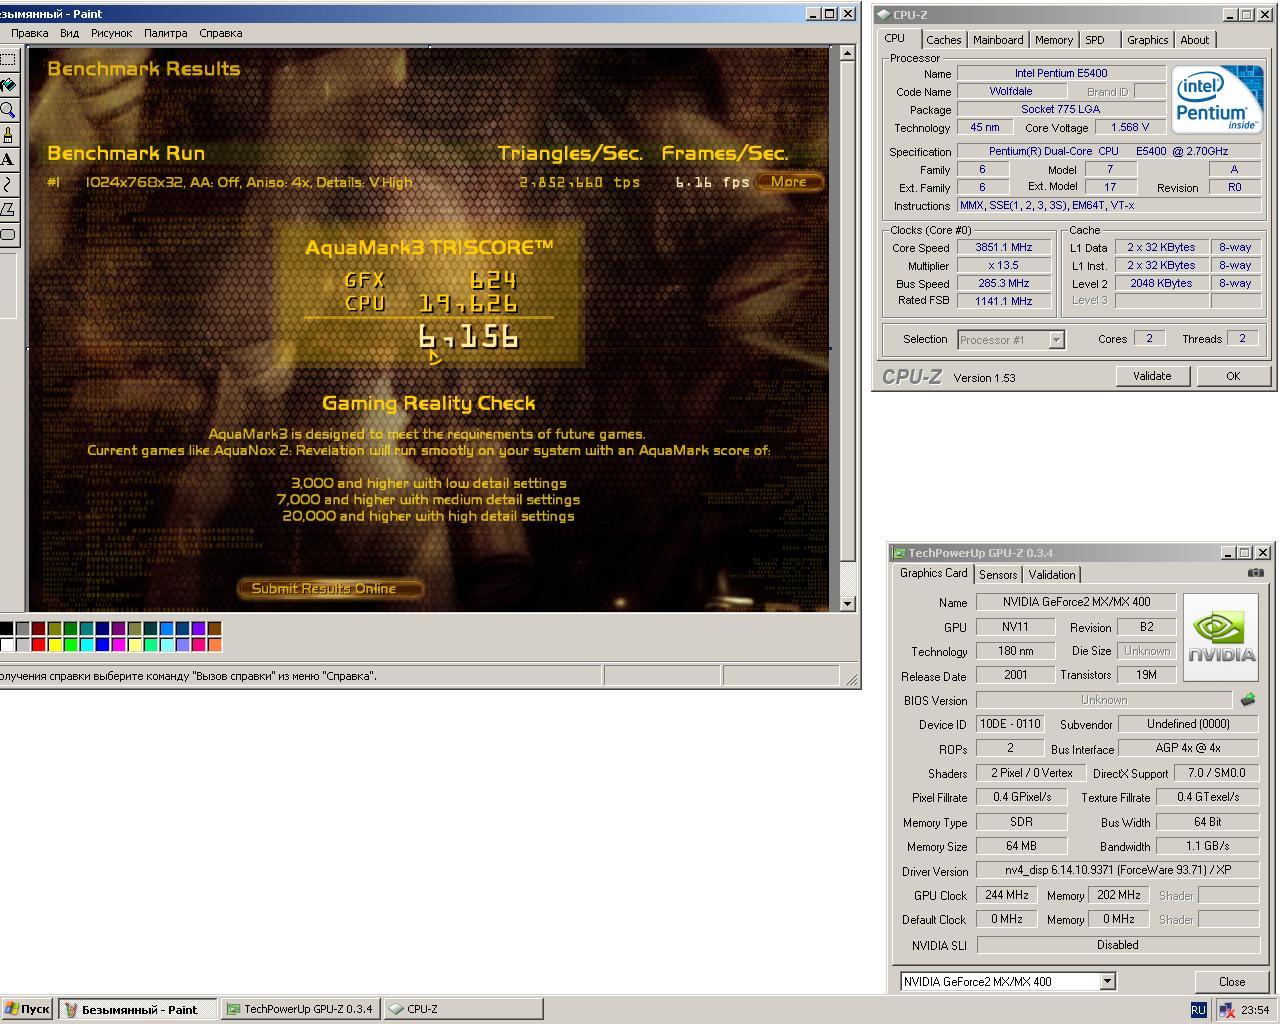1280x1024 pixels.
Task: Click Submit Results Online in benchmark image
Action: click(329, 588)
